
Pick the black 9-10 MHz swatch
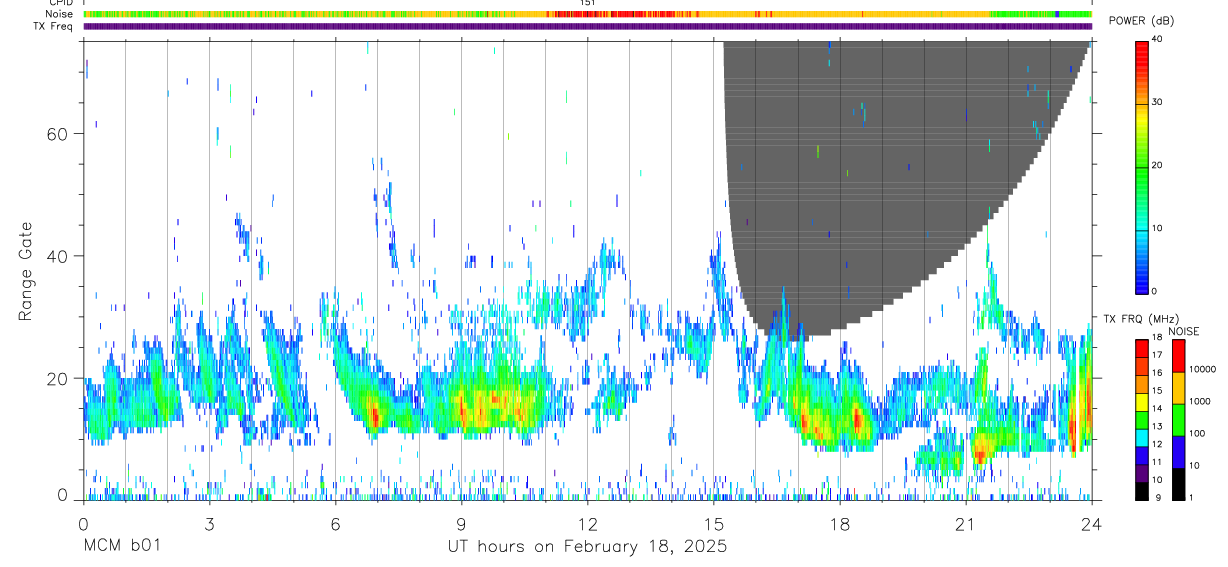(x=1142, y=490)
